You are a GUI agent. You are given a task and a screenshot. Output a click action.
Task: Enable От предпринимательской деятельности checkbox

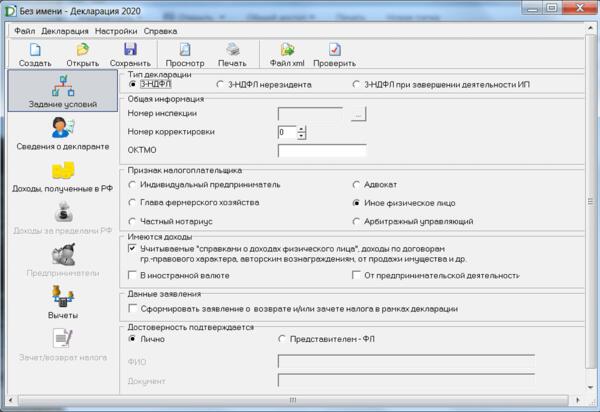point(356,275)
